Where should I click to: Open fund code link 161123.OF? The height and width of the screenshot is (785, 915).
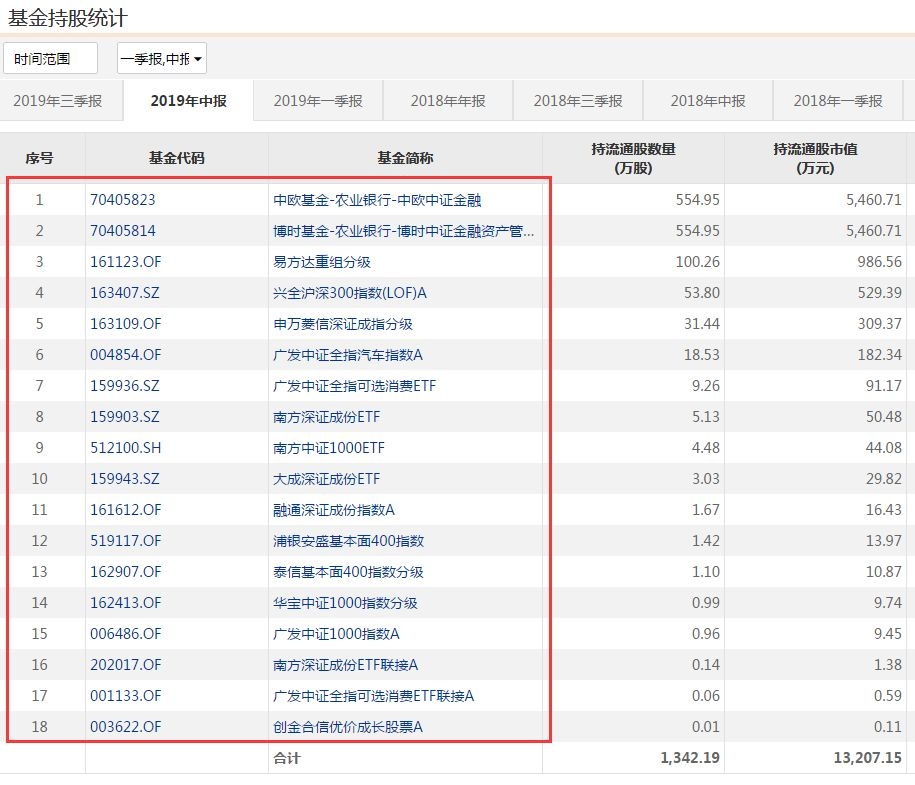(125, 262)
